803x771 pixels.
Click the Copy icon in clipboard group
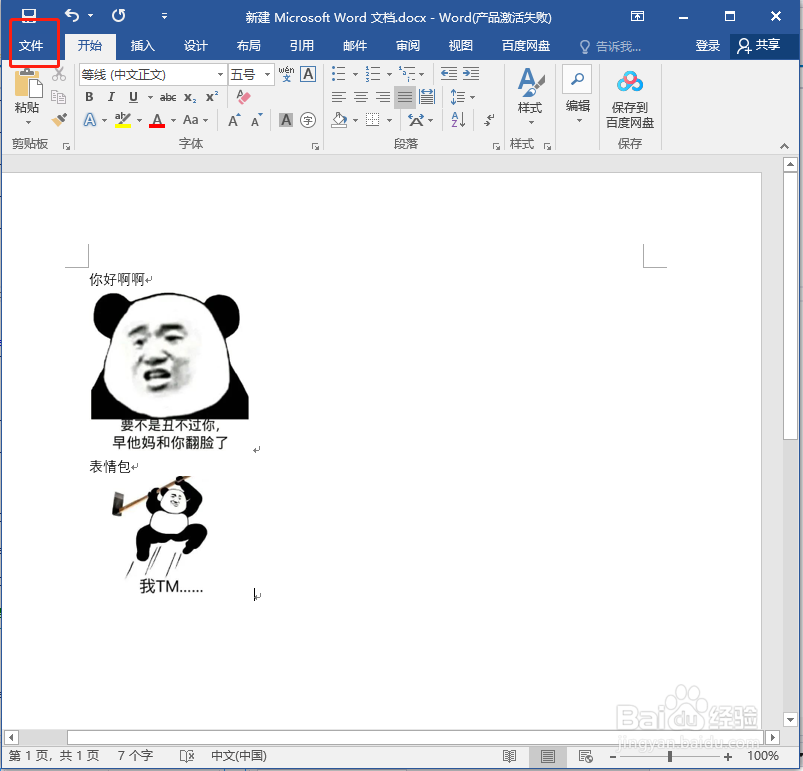tap(59, 97)
